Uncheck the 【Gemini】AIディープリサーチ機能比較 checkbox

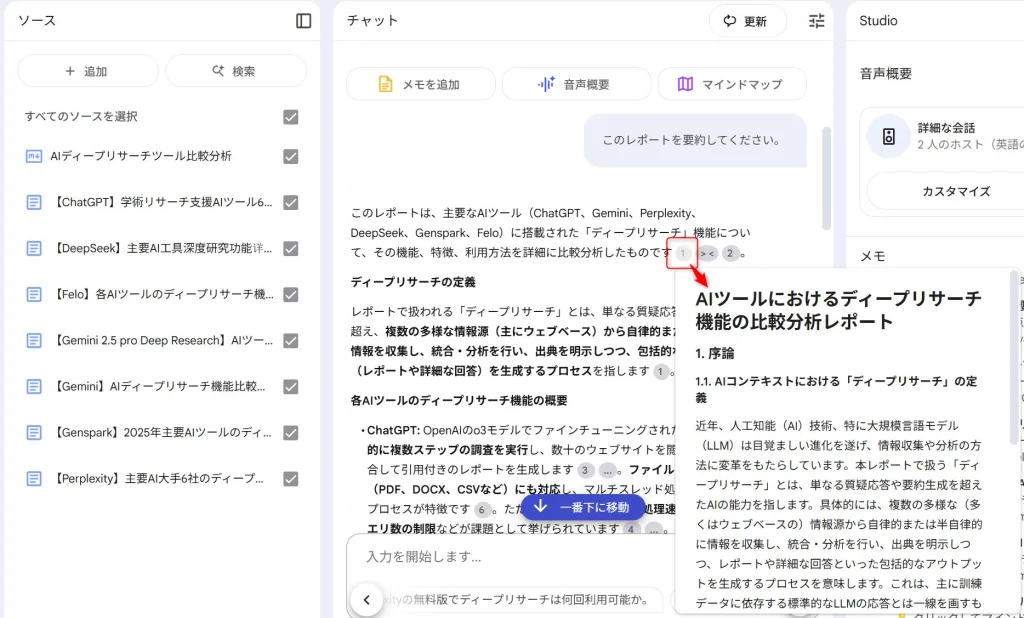coord(291,387)
